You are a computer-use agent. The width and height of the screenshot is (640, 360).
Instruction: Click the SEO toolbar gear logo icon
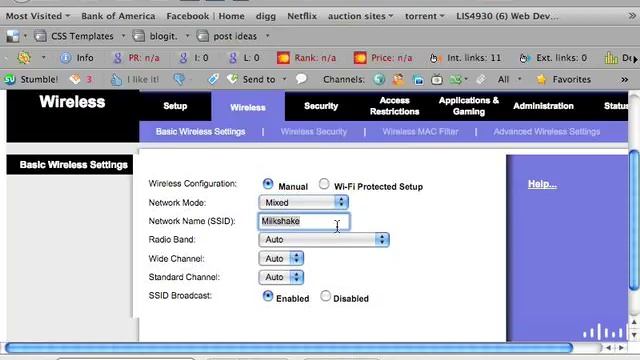click(24, 58)
